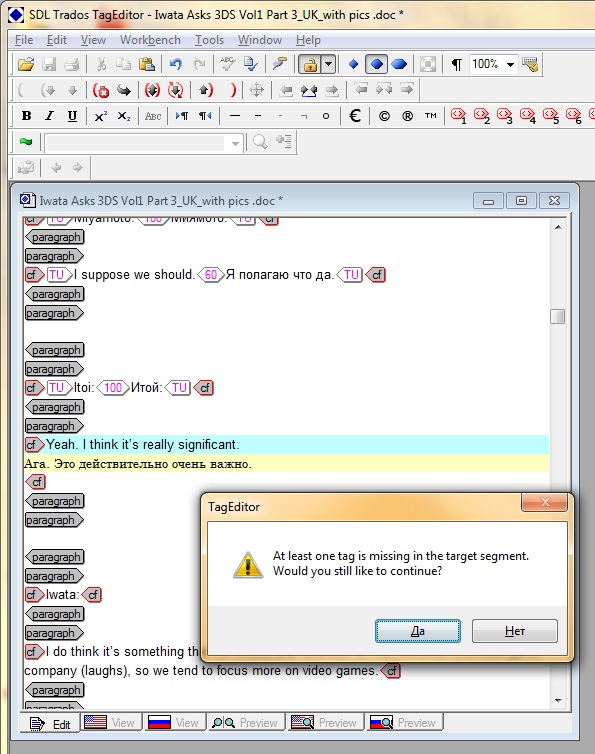Open the padlock protection dropdown arrow
The height and width of the screenshot is (754, 595).
pyautogui.click(x=329, y=64)
